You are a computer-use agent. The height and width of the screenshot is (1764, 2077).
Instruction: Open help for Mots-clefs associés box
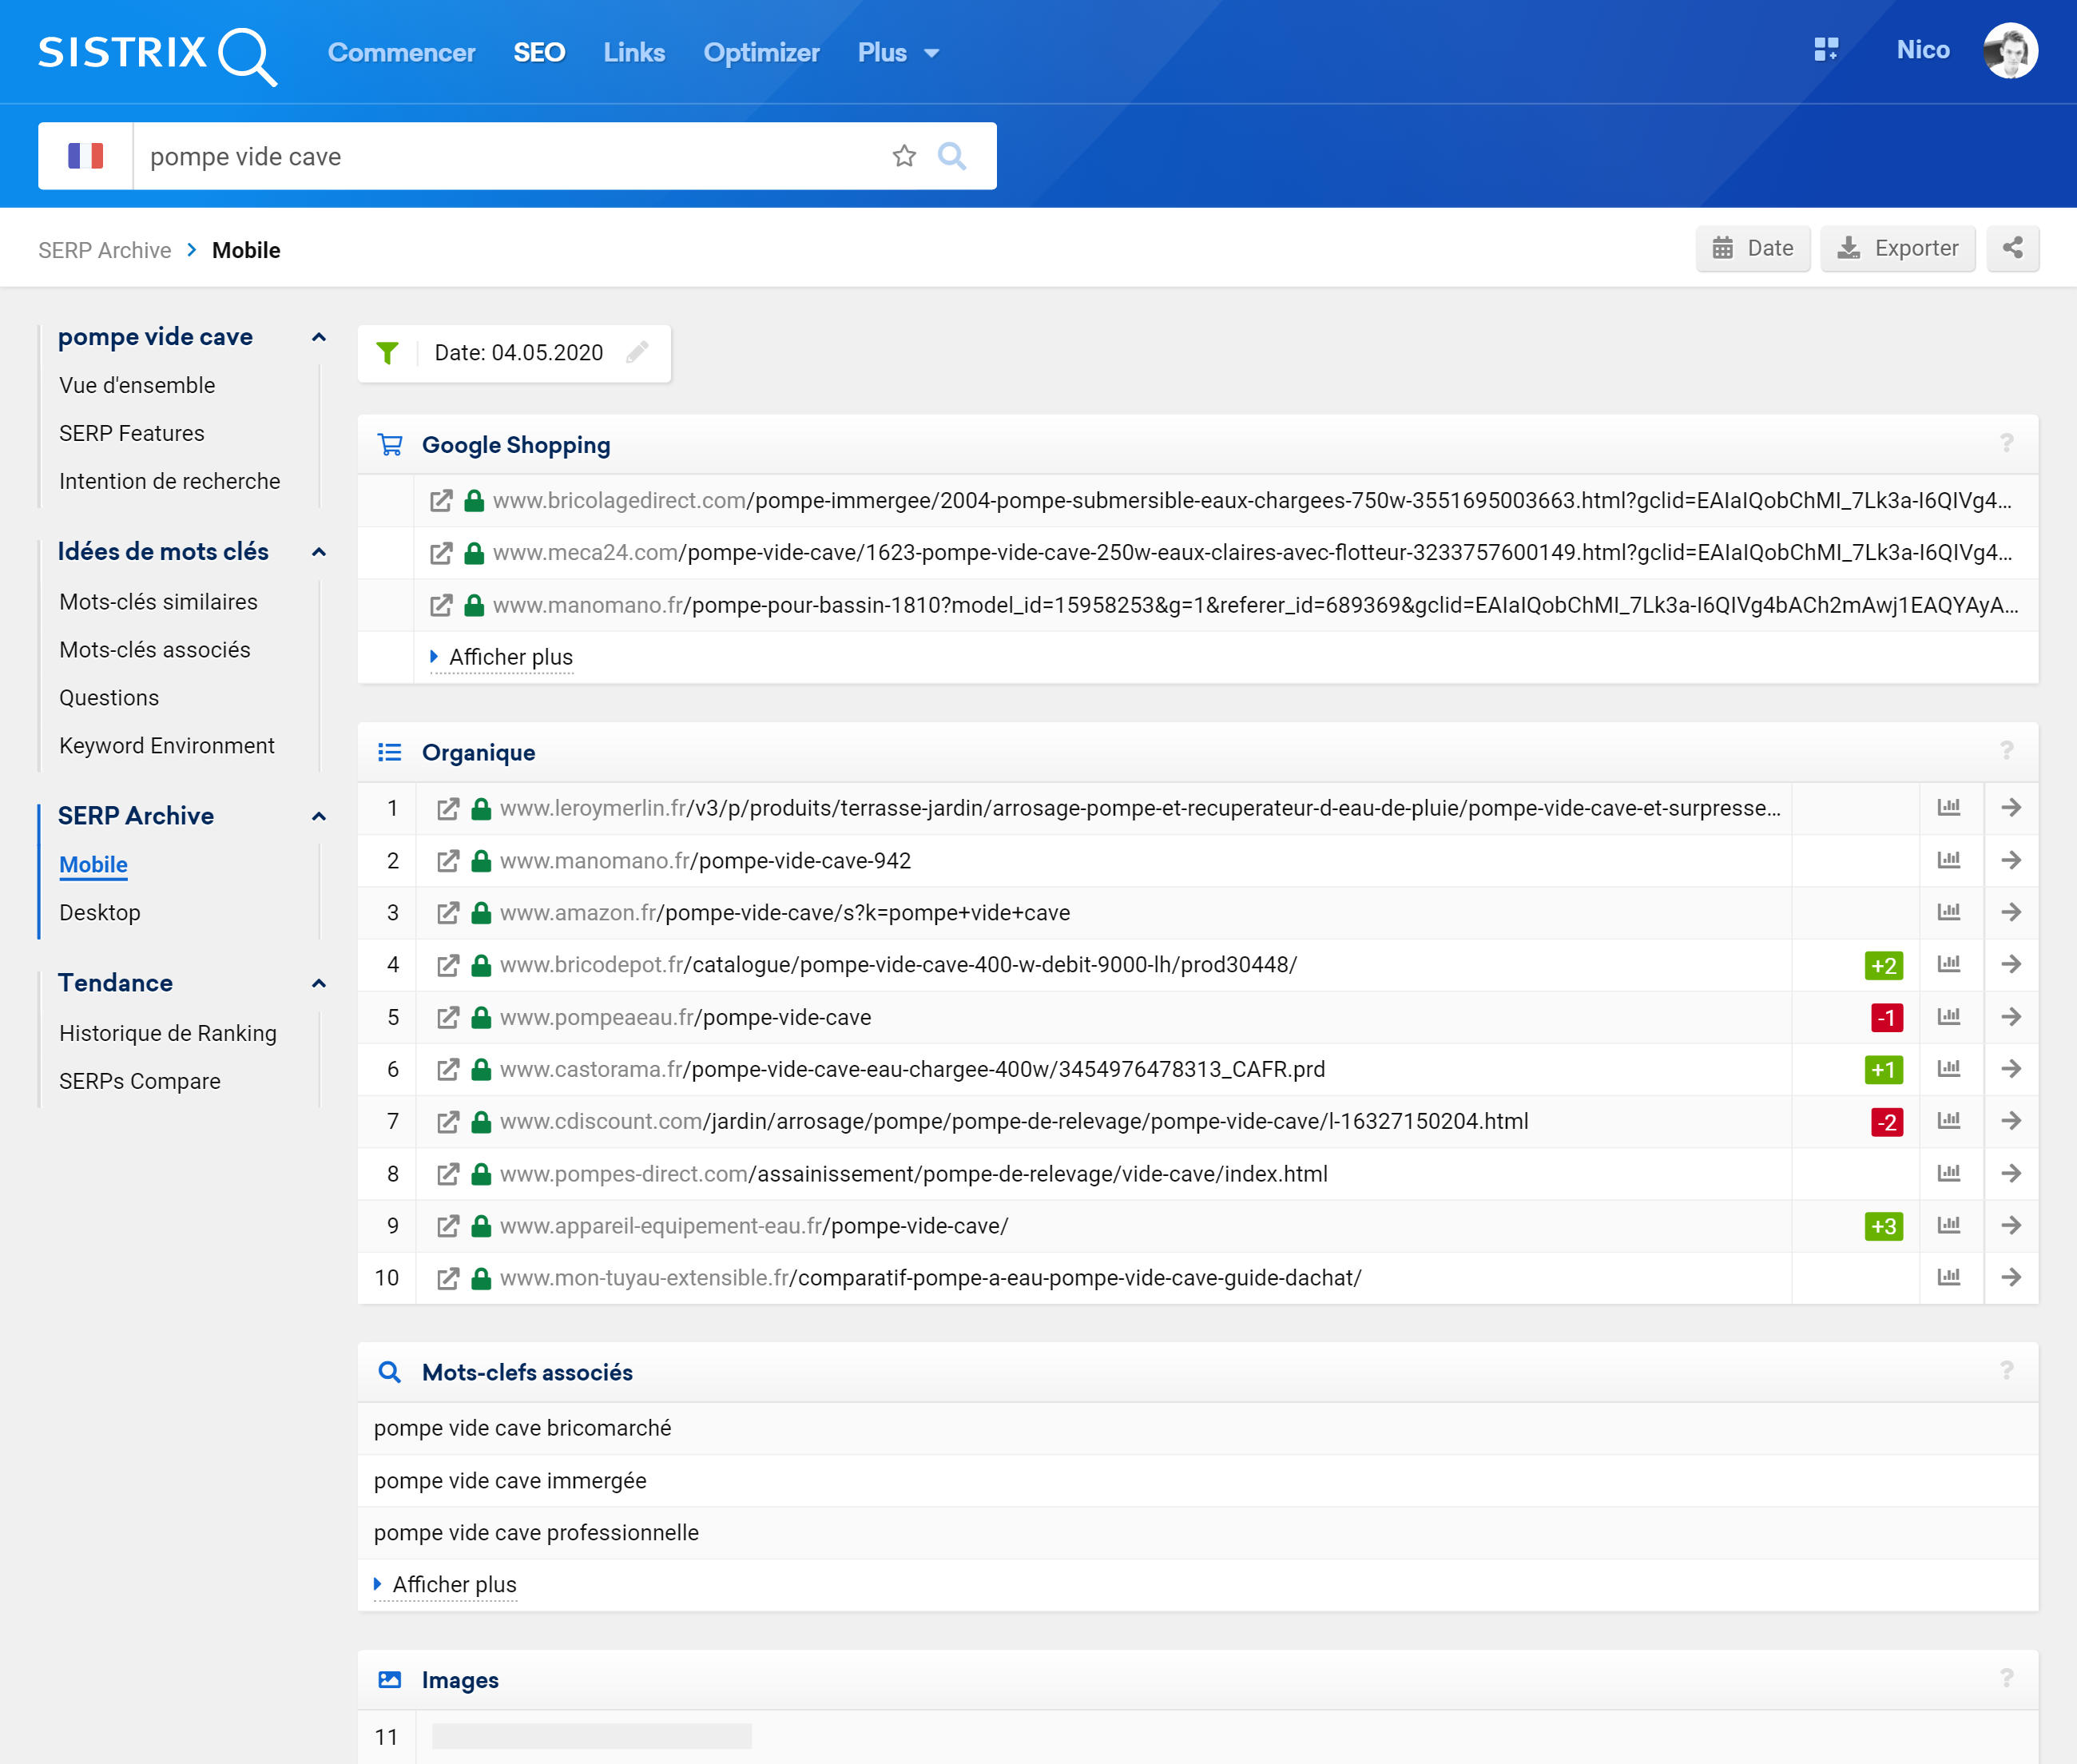point(2006,1371)
